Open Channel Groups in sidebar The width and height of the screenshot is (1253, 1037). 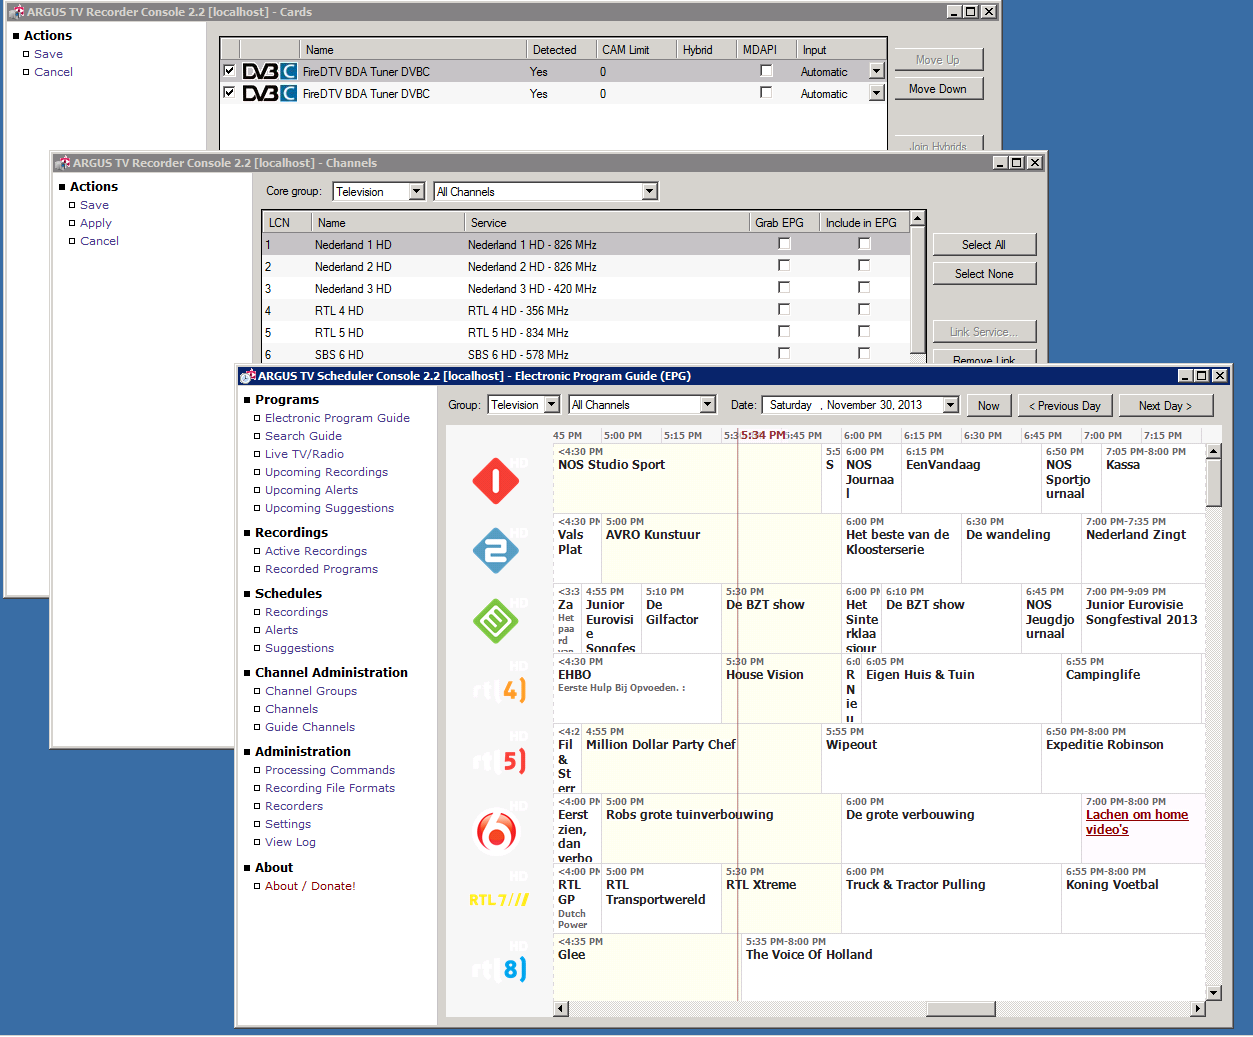pyautogui.click(x=311, y=691)
